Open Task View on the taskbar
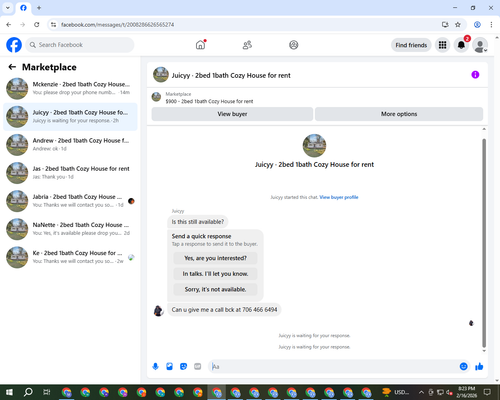Image resolution: width=500 pixels, height=400 pixels. point(47,392)
